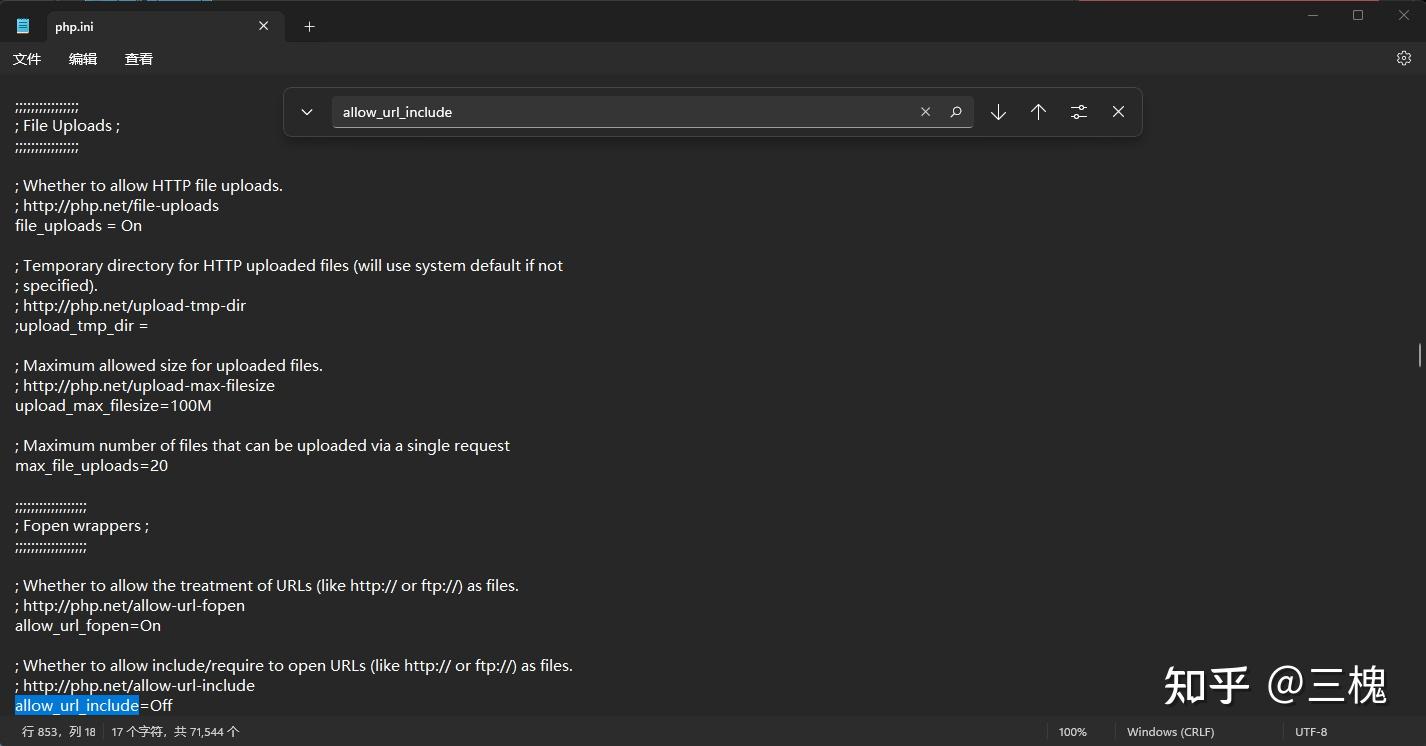Click UTF-8 encoding indicator

(1311, 732)
